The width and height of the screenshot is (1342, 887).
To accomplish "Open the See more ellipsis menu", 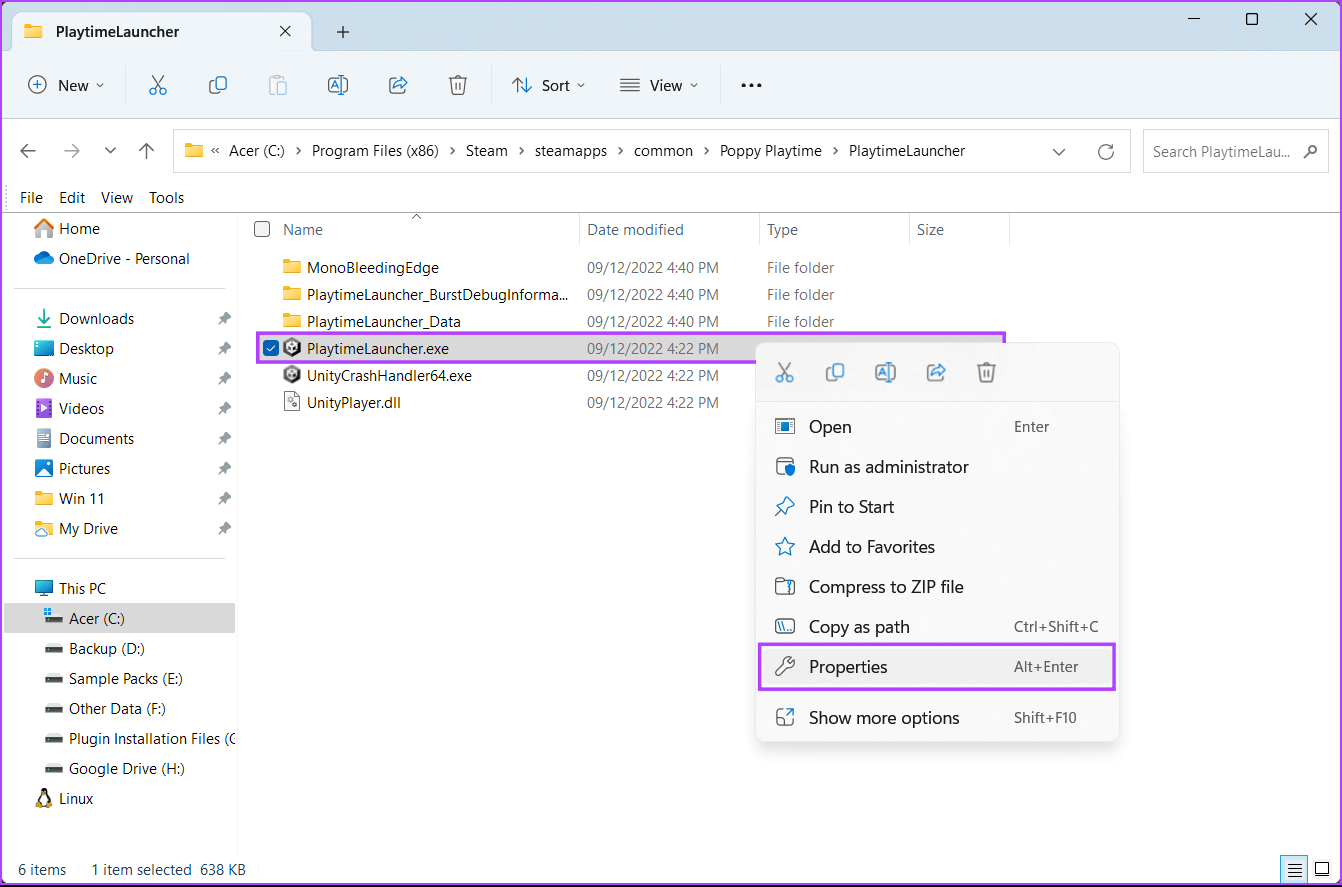I will point(751,85).
